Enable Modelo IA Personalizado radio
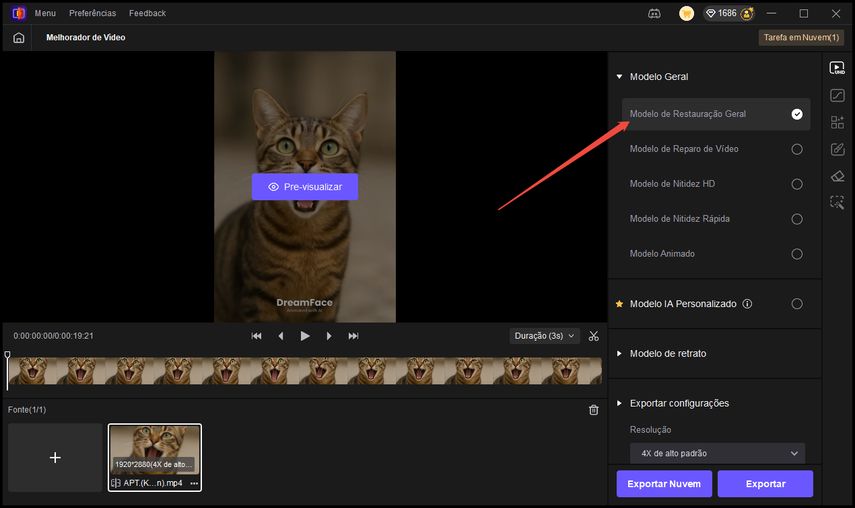Image resolution: width=855 pixels, height=508 pixels. (797, 304)
